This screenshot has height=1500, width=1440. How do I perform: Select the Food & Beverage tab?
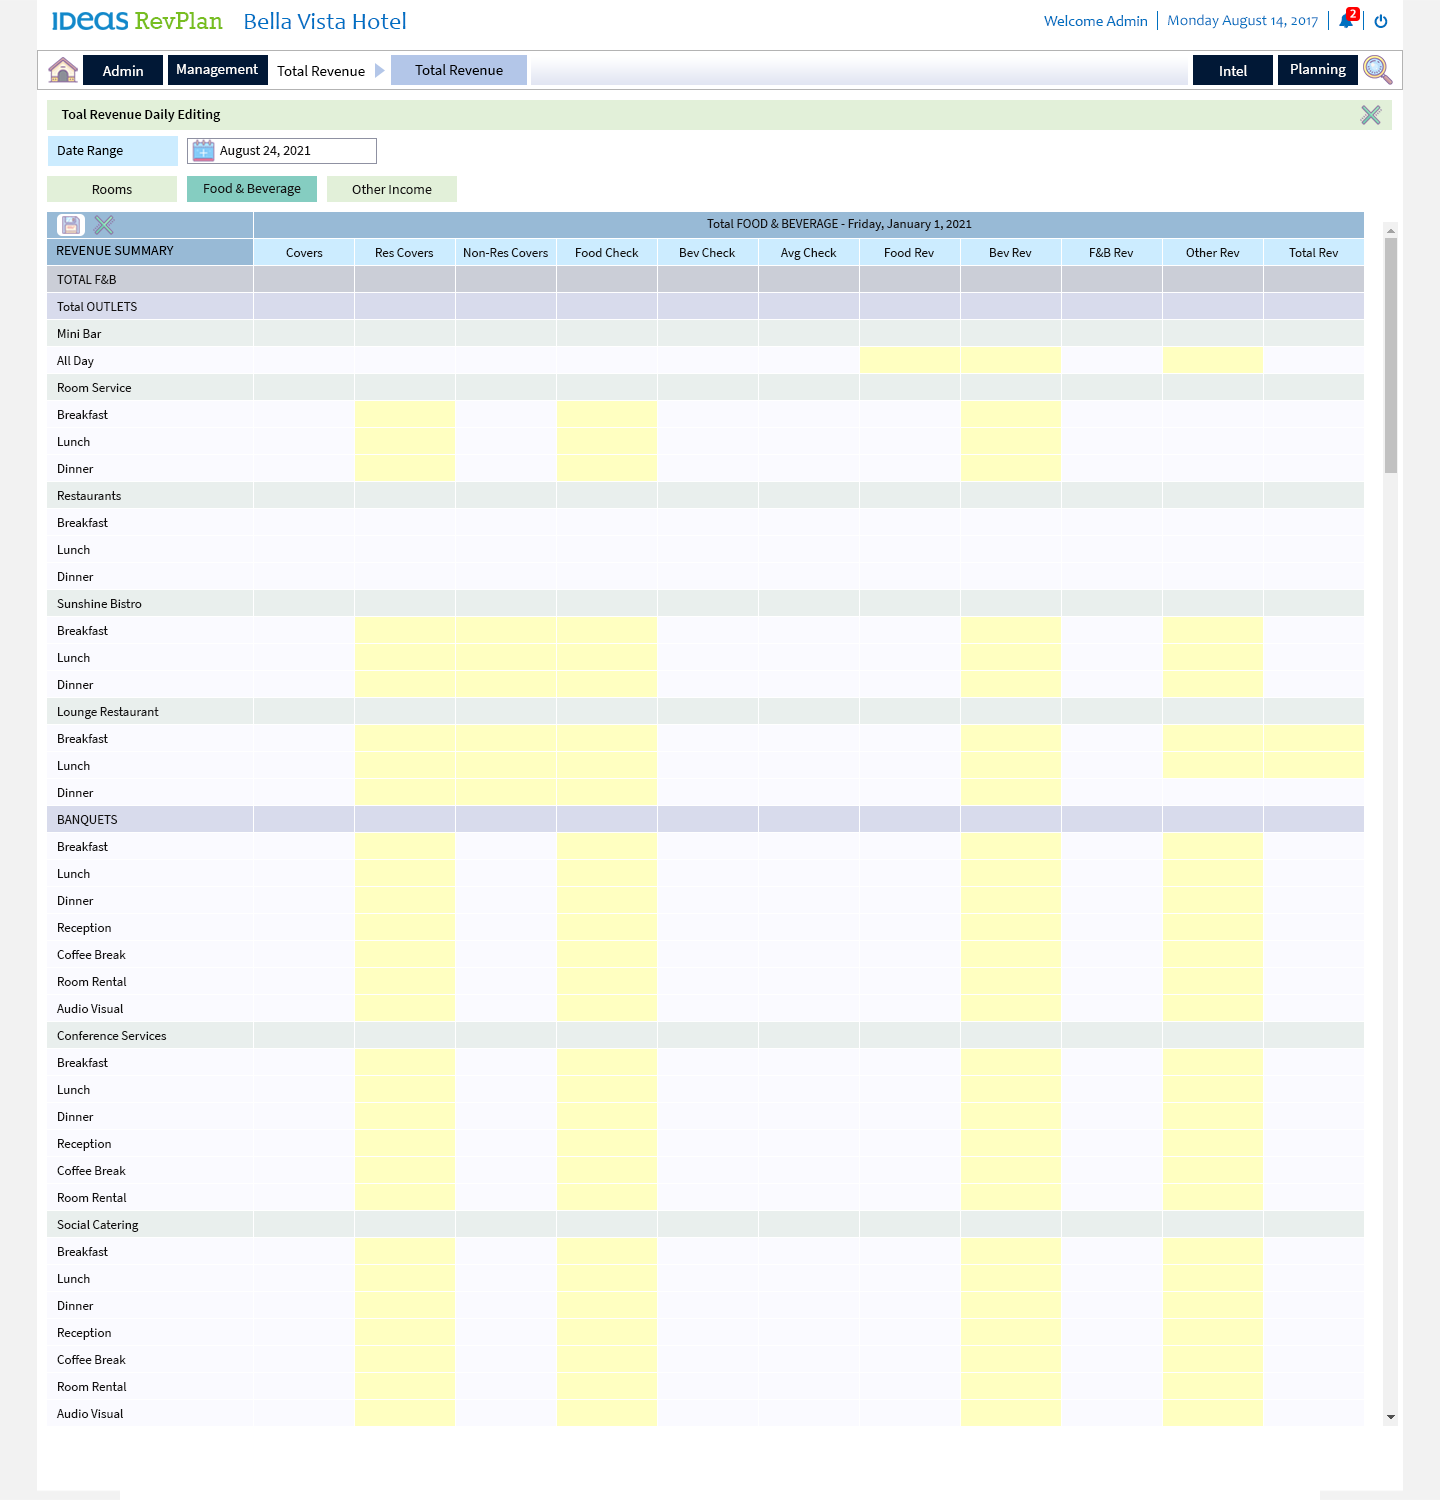(x=252, y=189)
